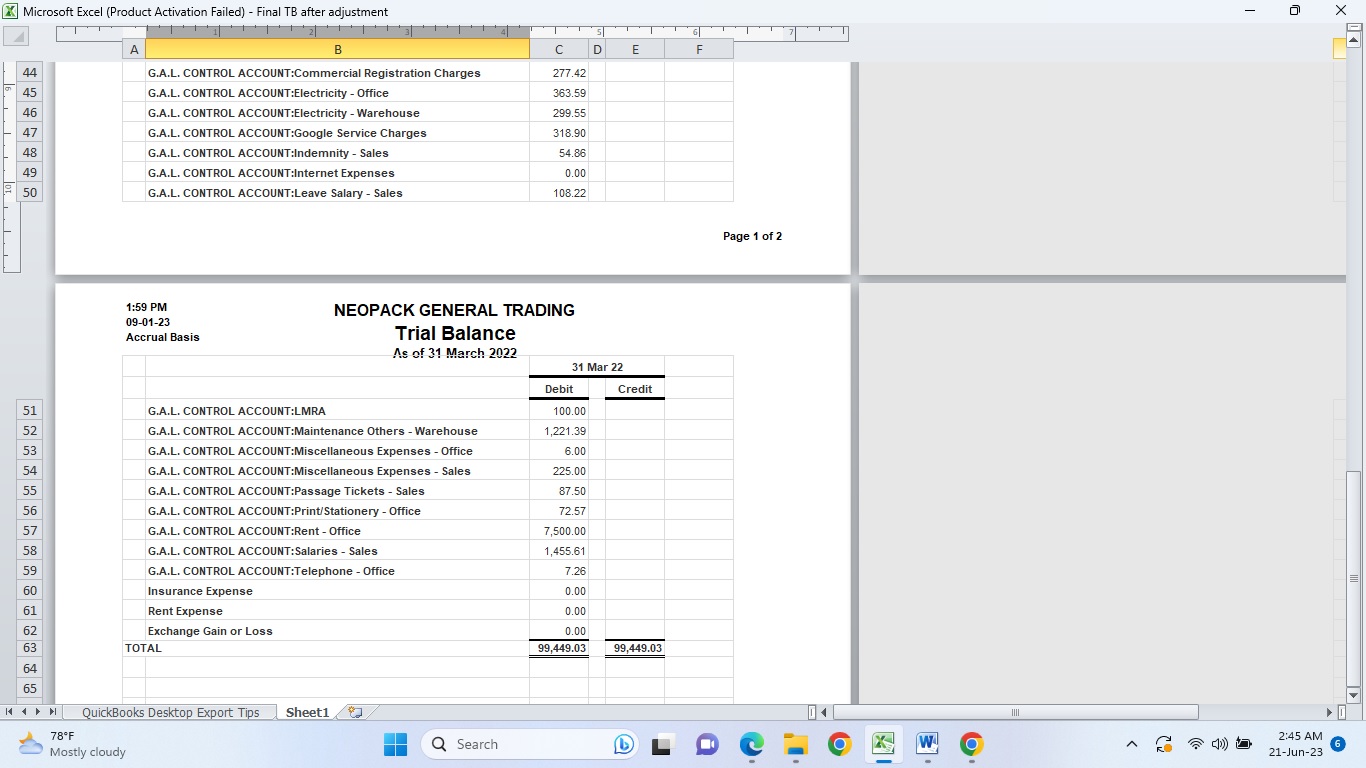Go to the next sheet using the tab arrow
Viewport: 1366px width, 768px height.
click(x=38, y=712)
